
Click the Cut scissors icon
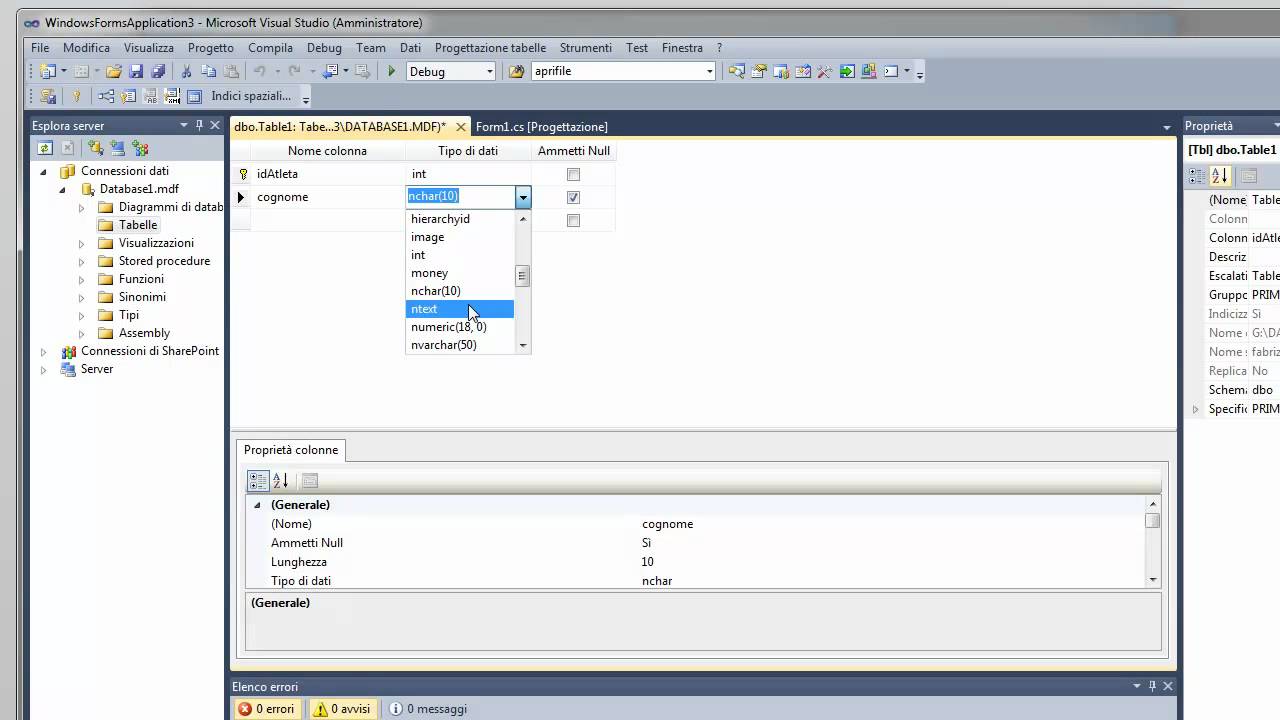point(186,71)
